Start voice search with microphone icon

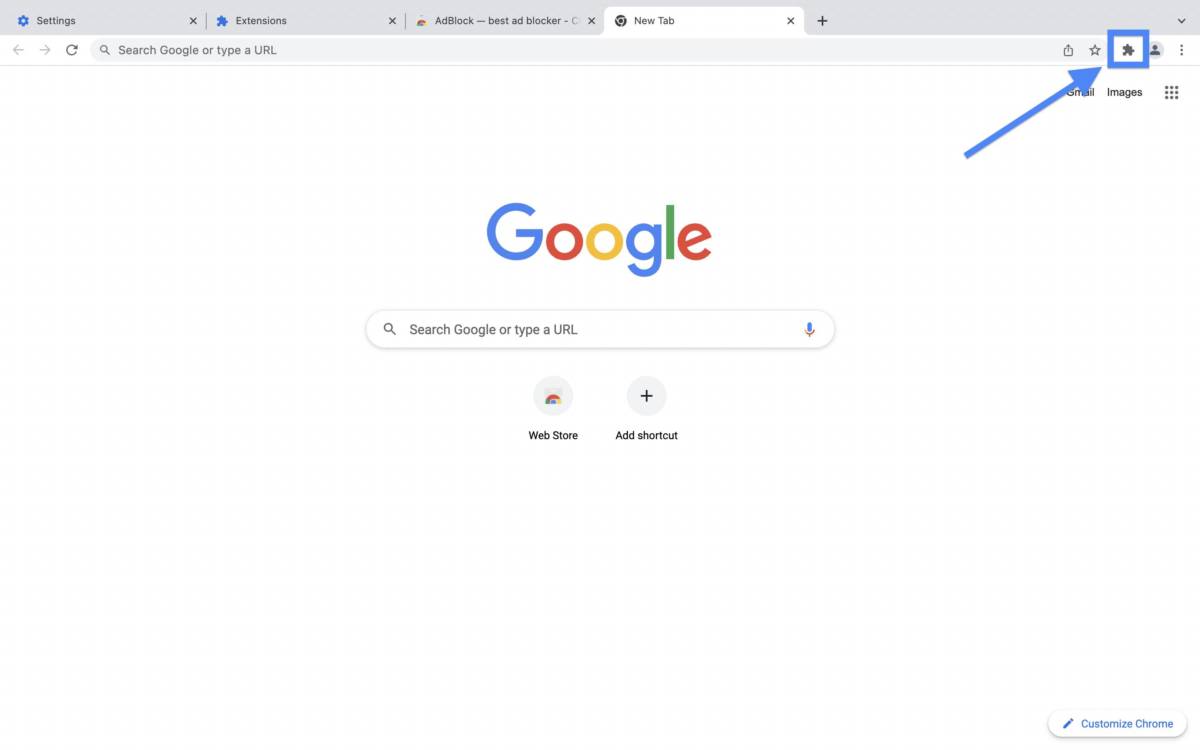point(809,329)
